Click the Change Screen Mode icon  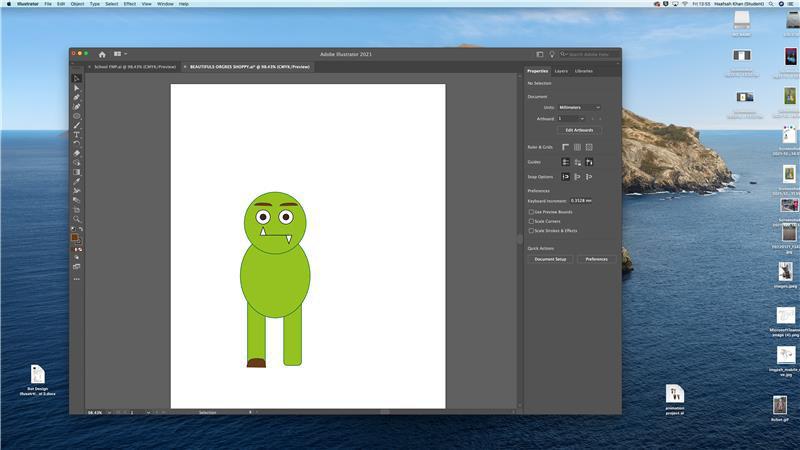coord(77,266)
